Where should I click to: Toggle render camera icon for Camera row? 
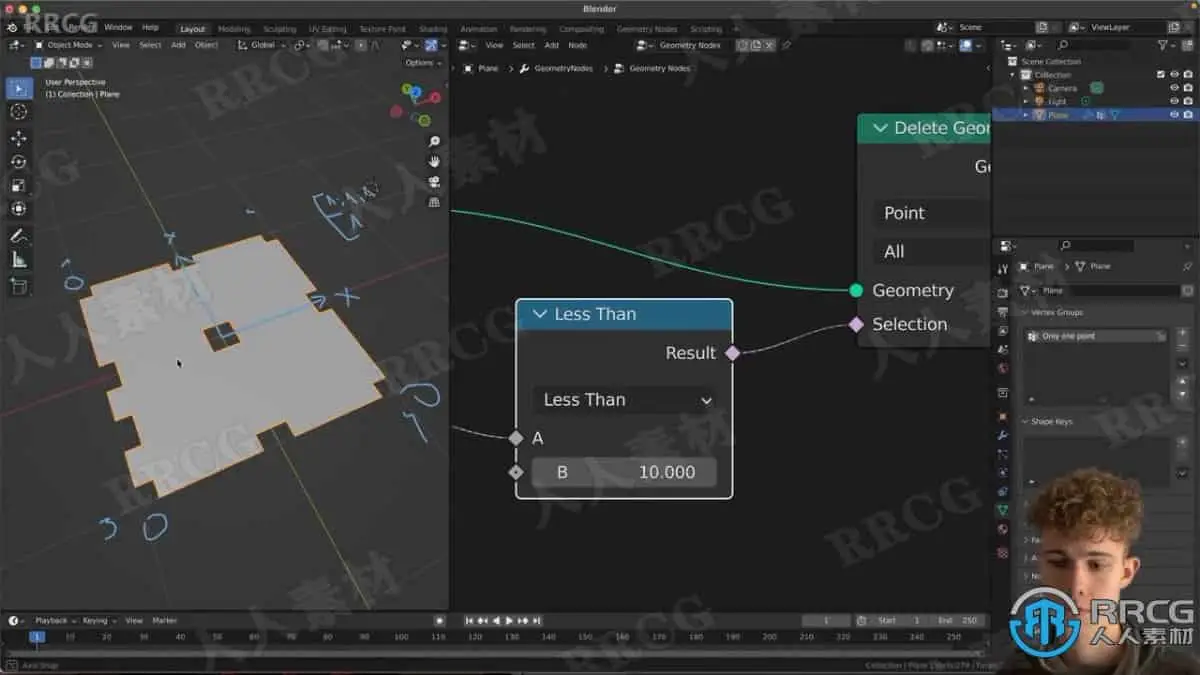click(x=1187, y=88)
